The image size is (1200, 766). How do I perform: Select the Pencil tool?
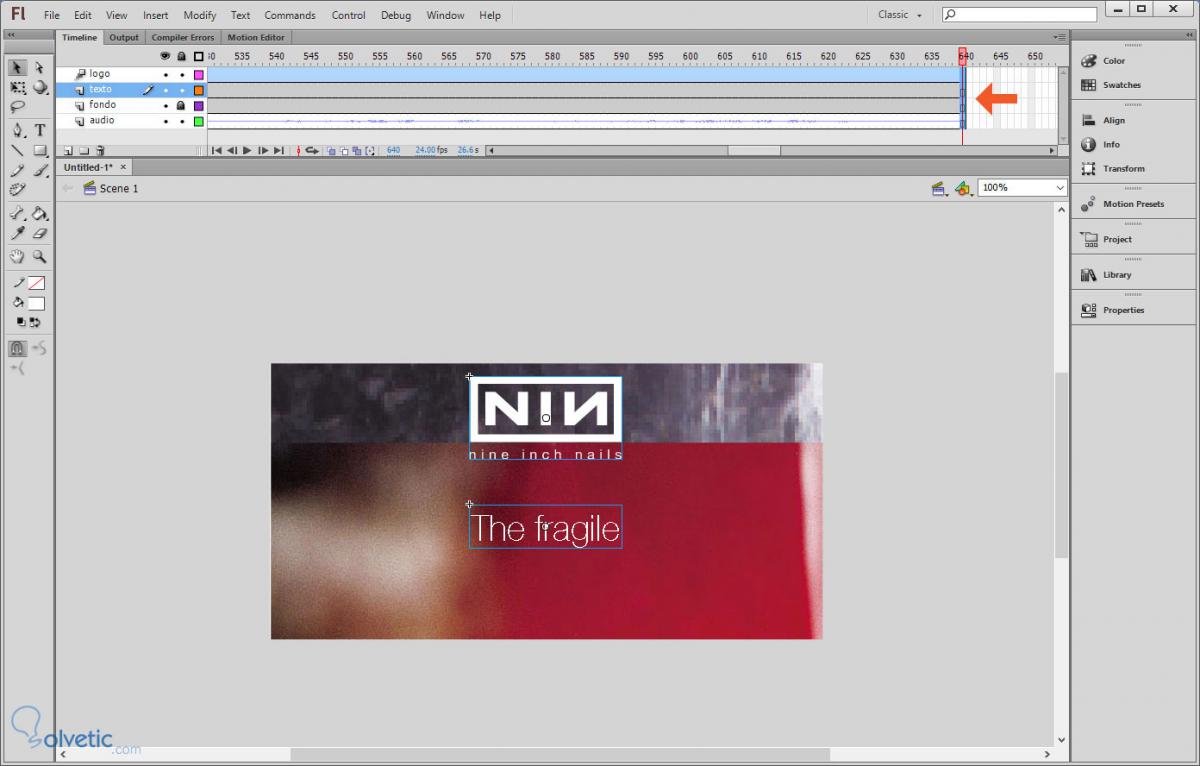(17, 170)
